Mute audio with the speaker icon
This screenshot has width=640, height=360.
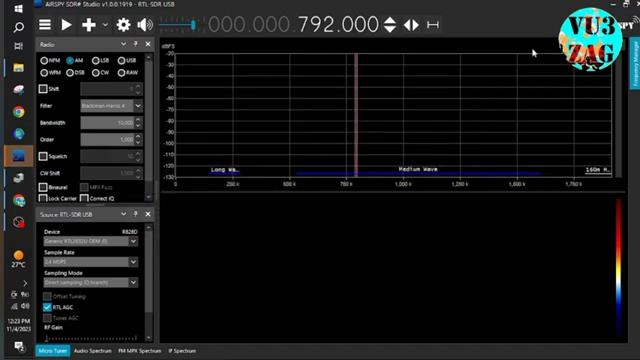[x=145, y=25]
